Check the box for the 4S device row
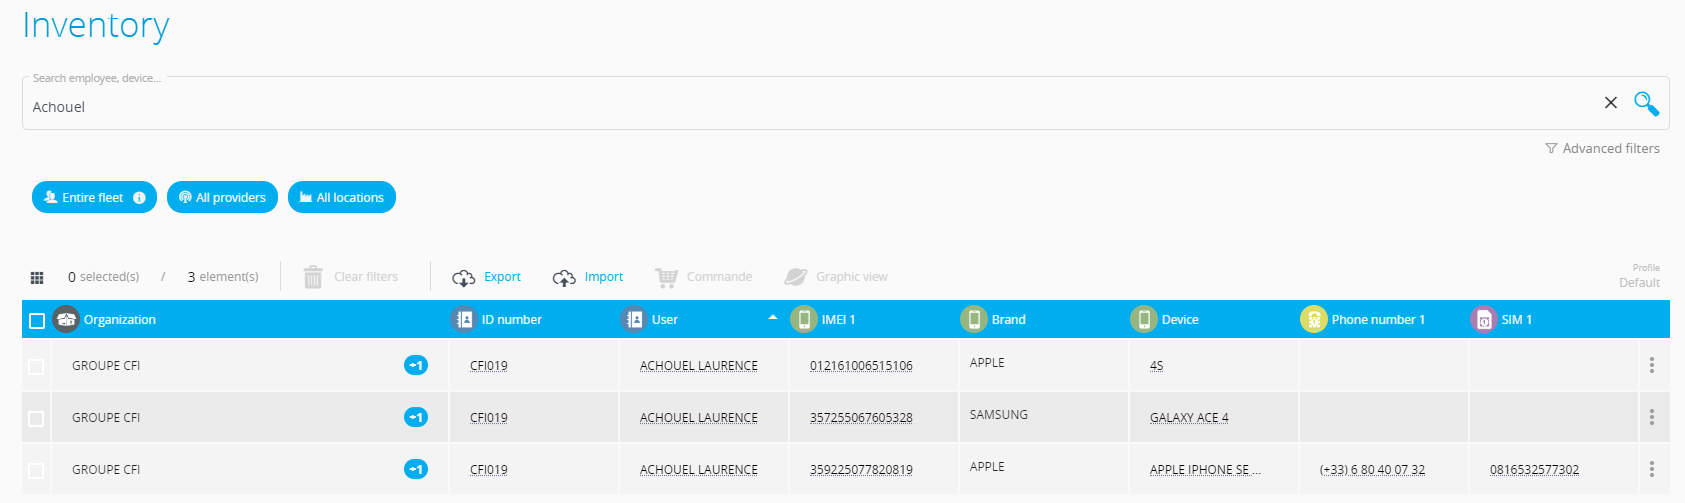This screenshot has width=1685, height=503. pos(37,366)
